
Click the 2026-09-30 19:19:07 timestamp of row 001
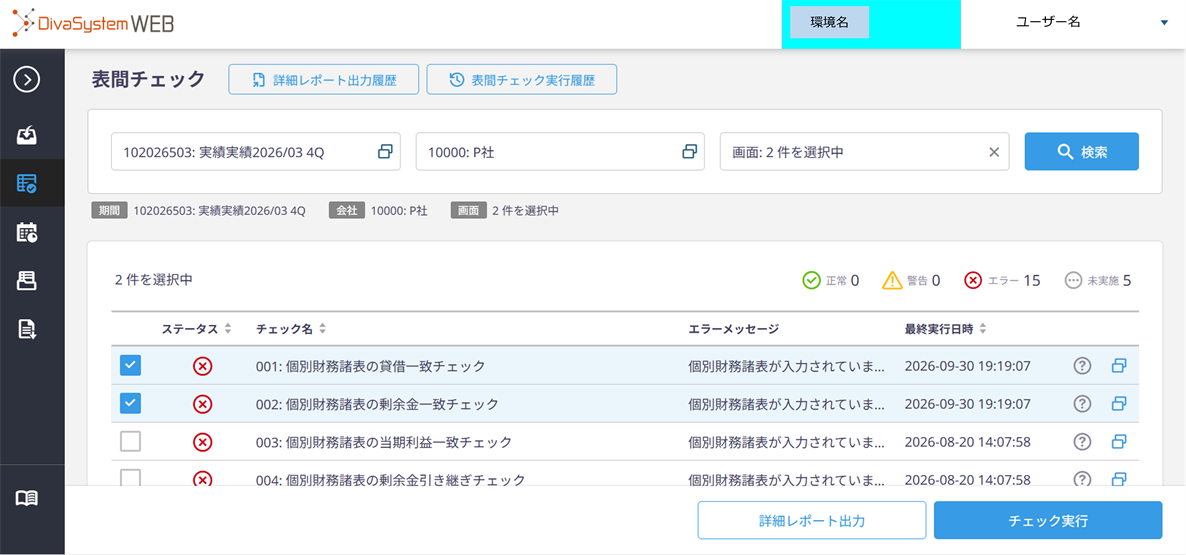click(967, 366)
